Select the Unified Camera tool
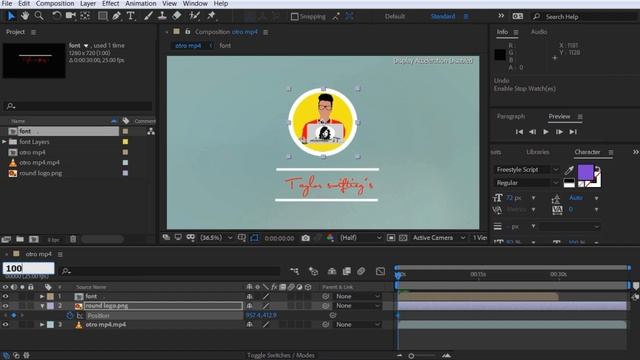This screenshot has height=360, width=640. pos(71,16)
